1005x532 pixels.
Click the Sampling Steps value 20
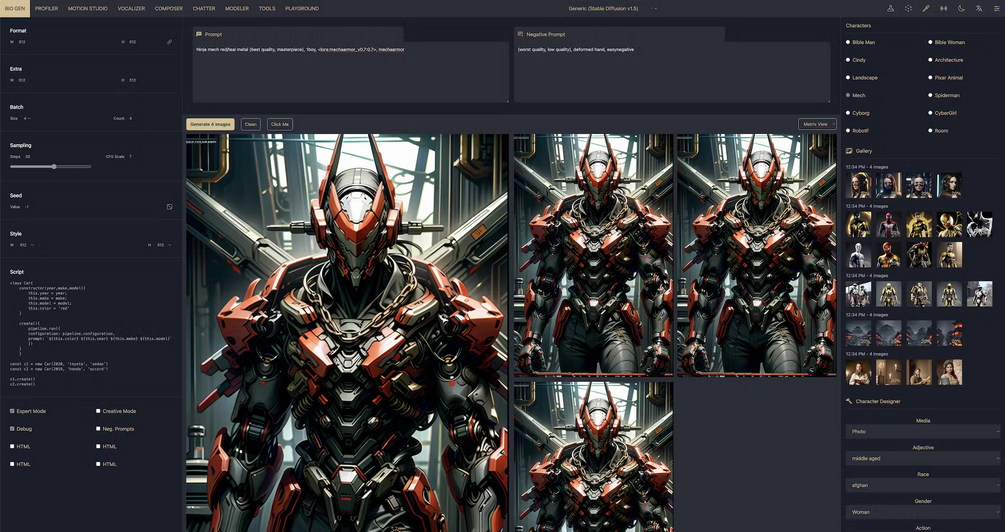pyautogui.click(x=28, y=156)
